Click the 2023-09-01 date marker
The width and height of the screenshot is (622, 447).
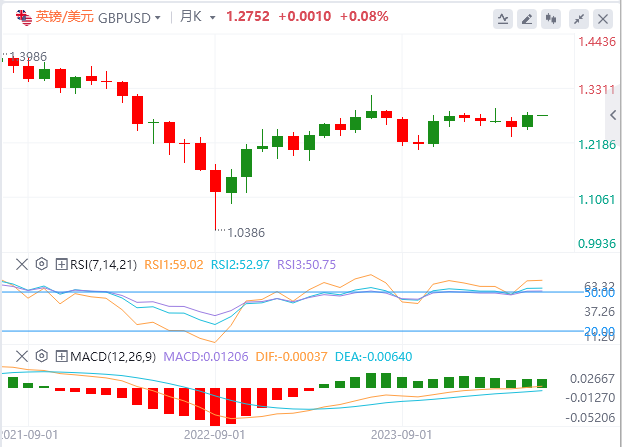click(401, 435)
